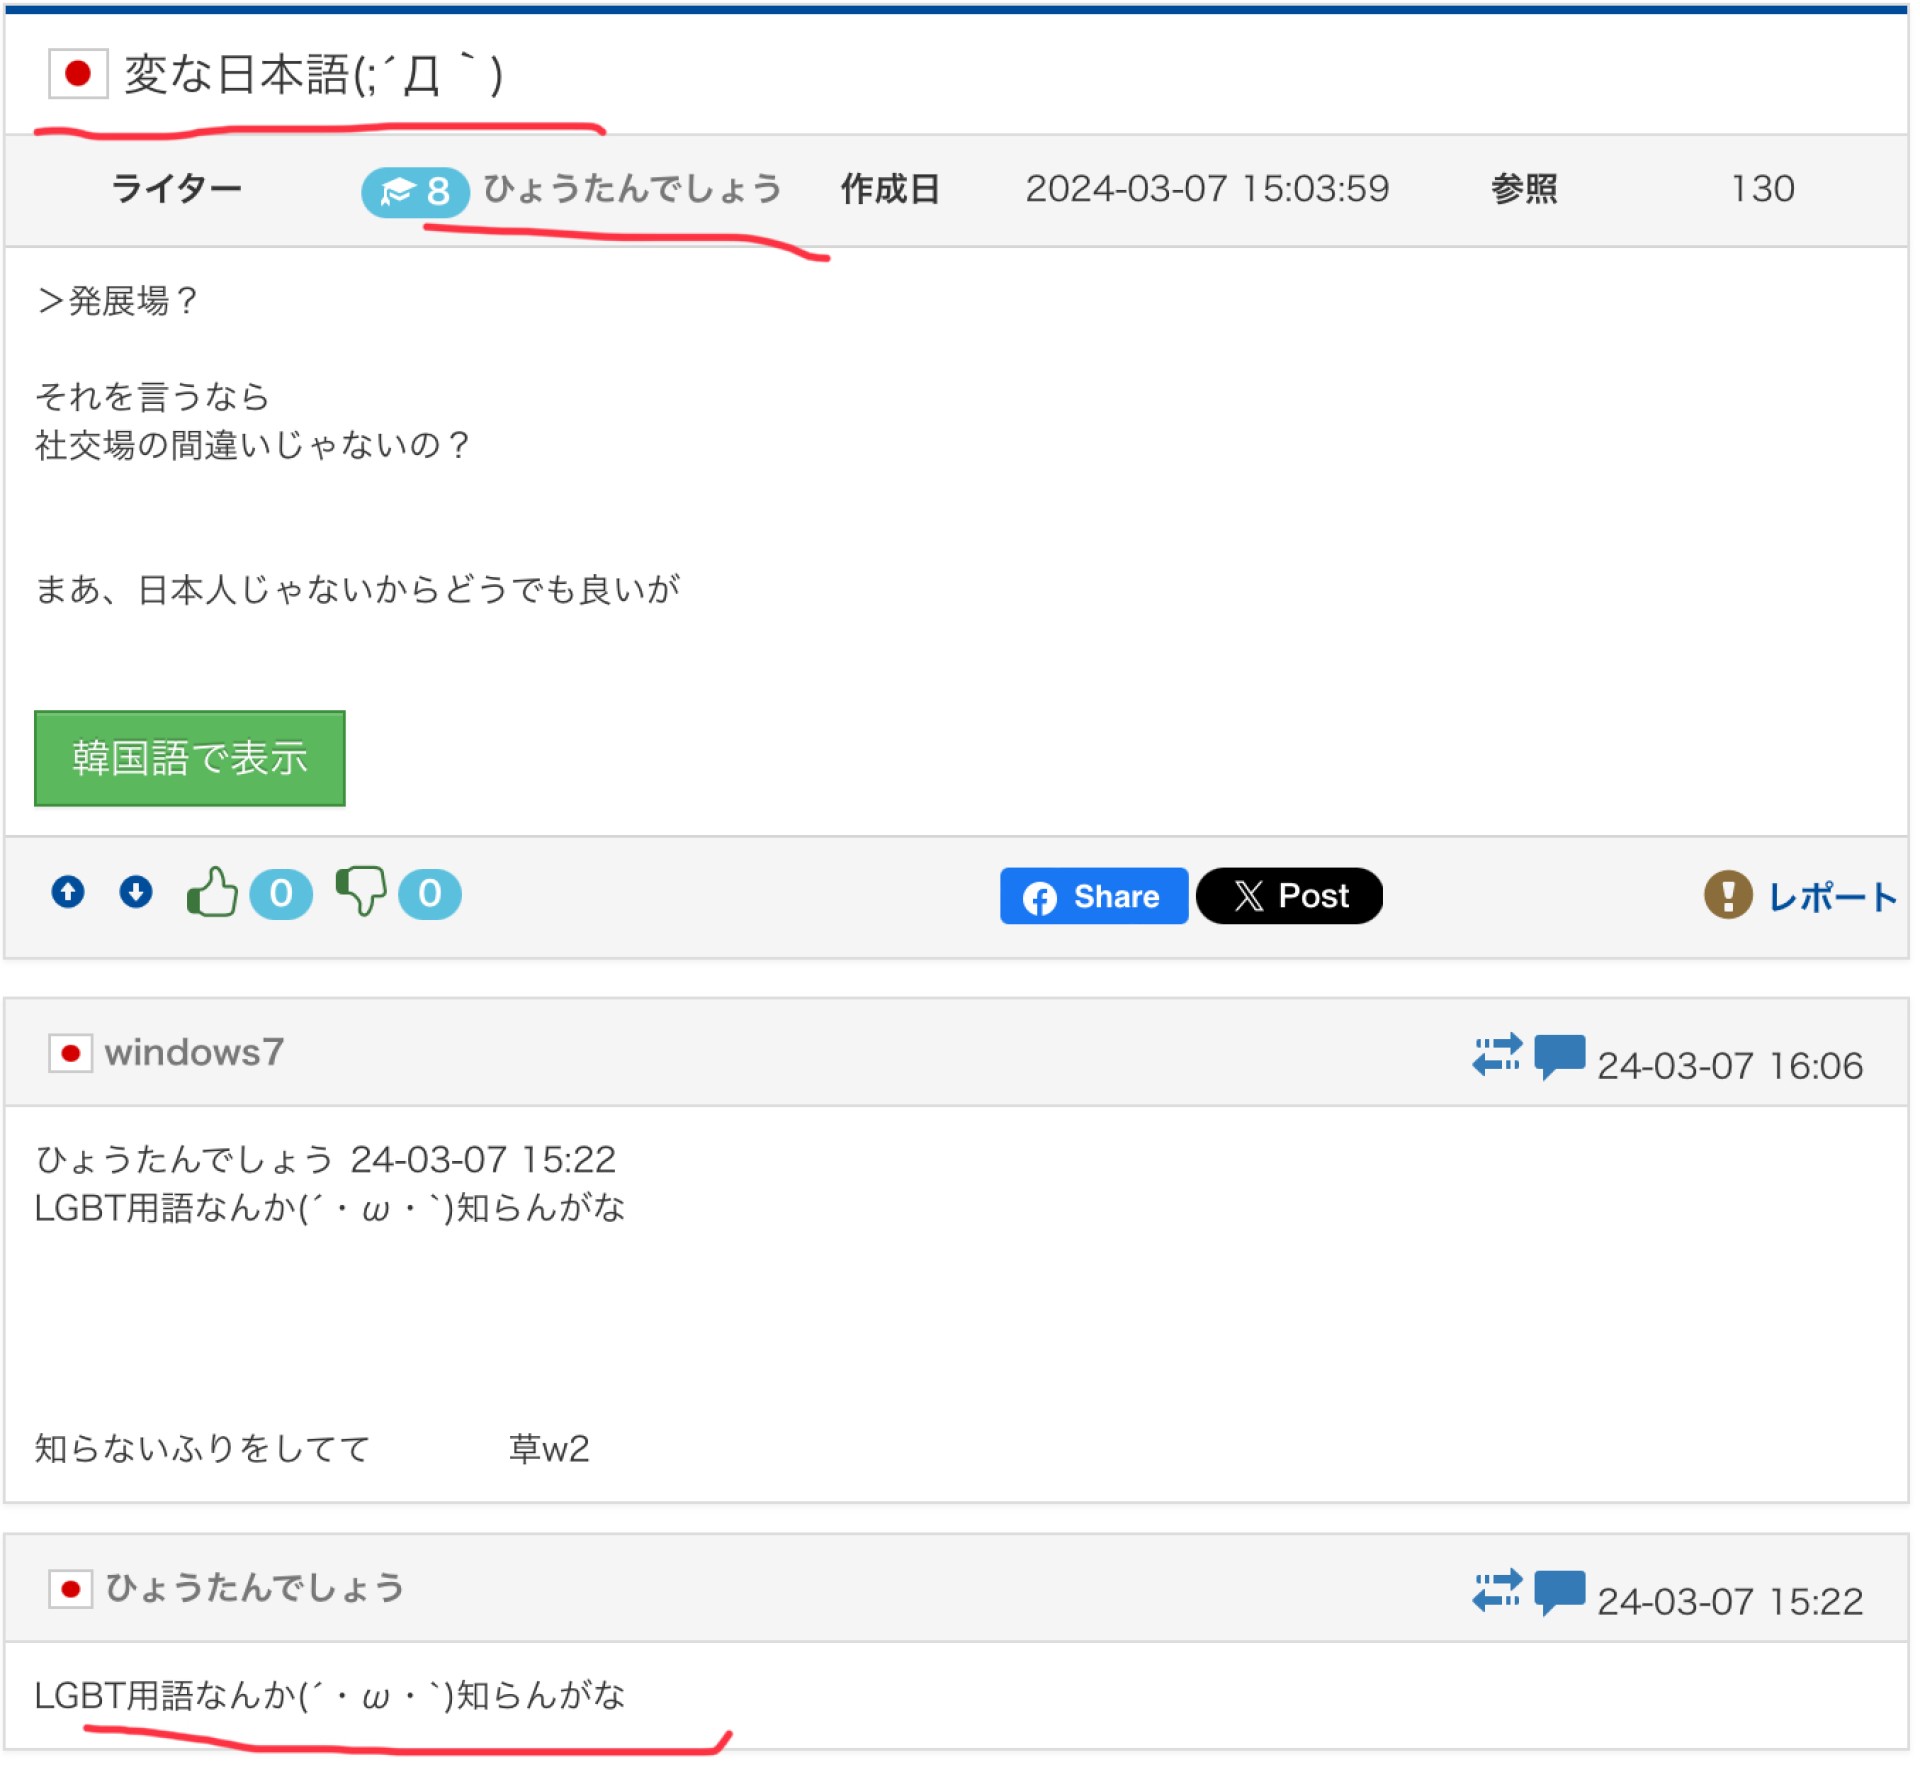Image resolution: width=1920 pixels, height=1772 pixels.
Task: Open the レポート link
Action: point(1832,897)
